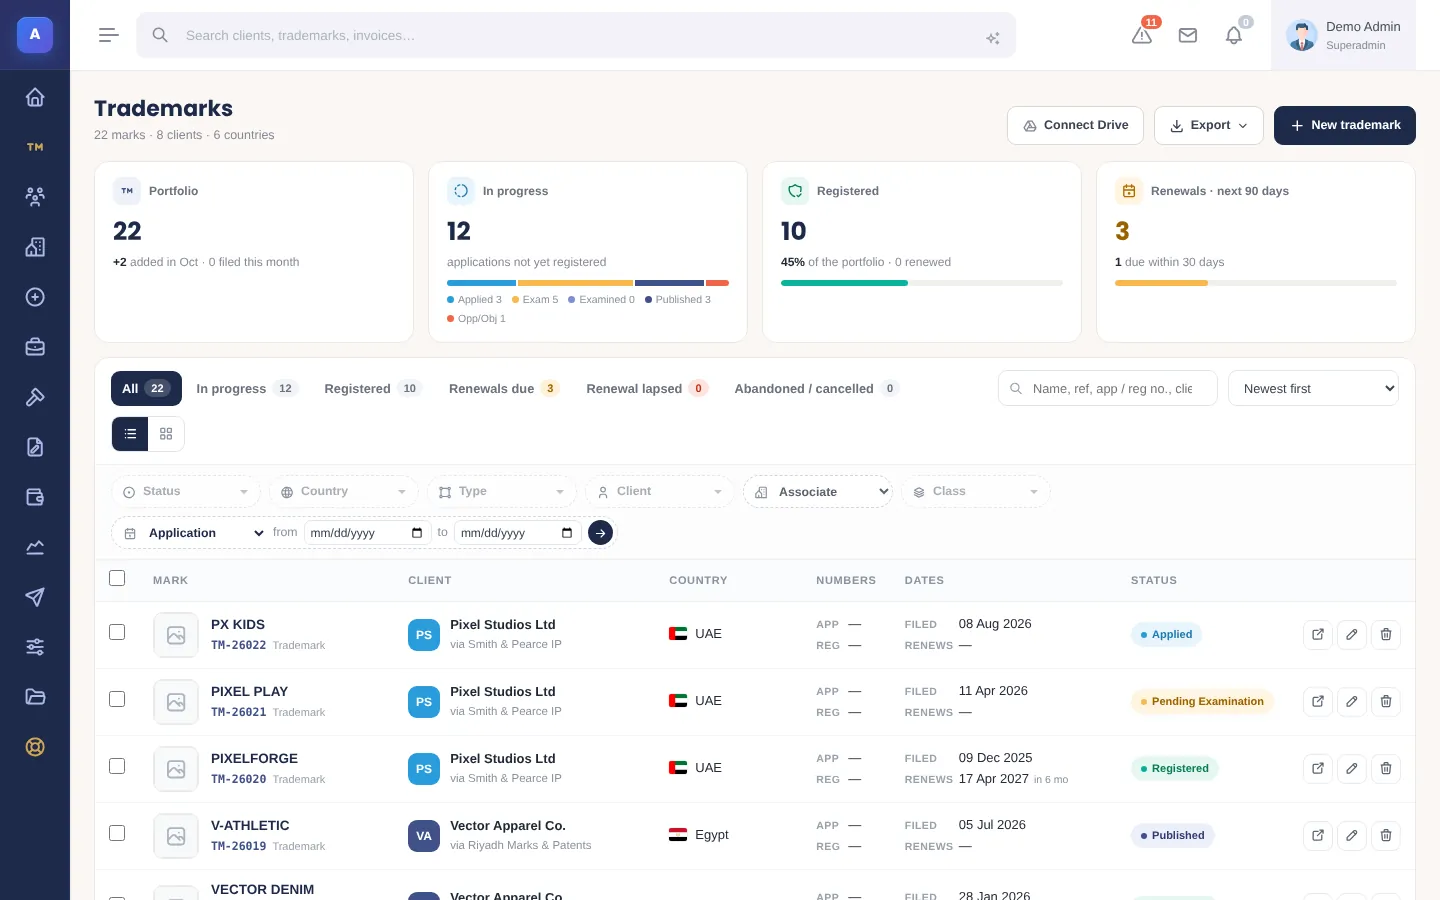The image size is (1440, 900).
Task: Open the alerts warning icon with badge 11
Action: pos(1142,35)
